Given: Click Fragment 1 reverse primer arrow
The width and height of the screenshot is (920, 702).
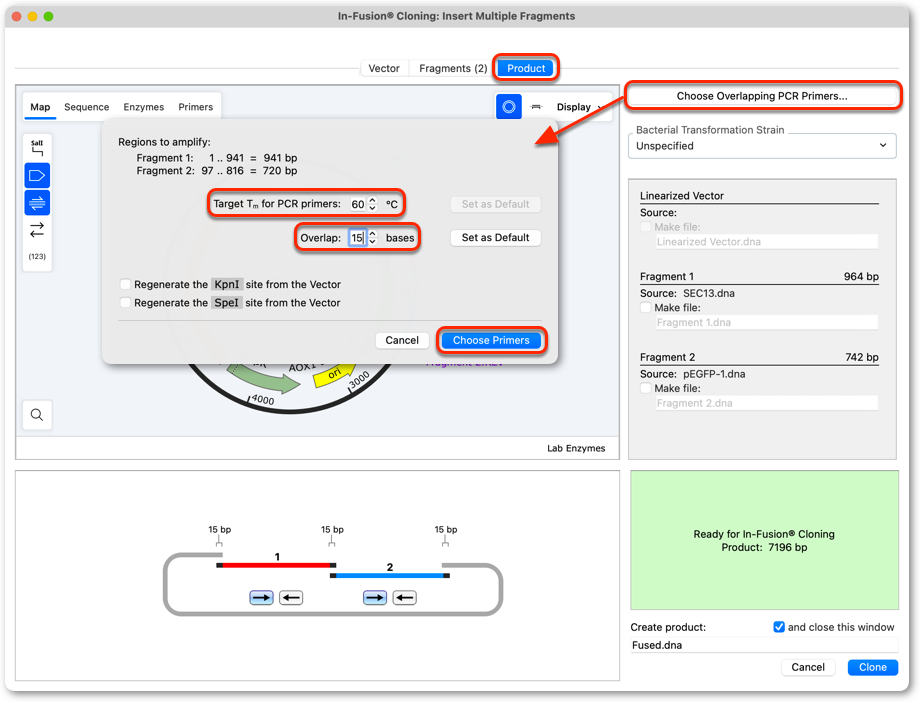Looking at the screenshot, I should 291,598.
